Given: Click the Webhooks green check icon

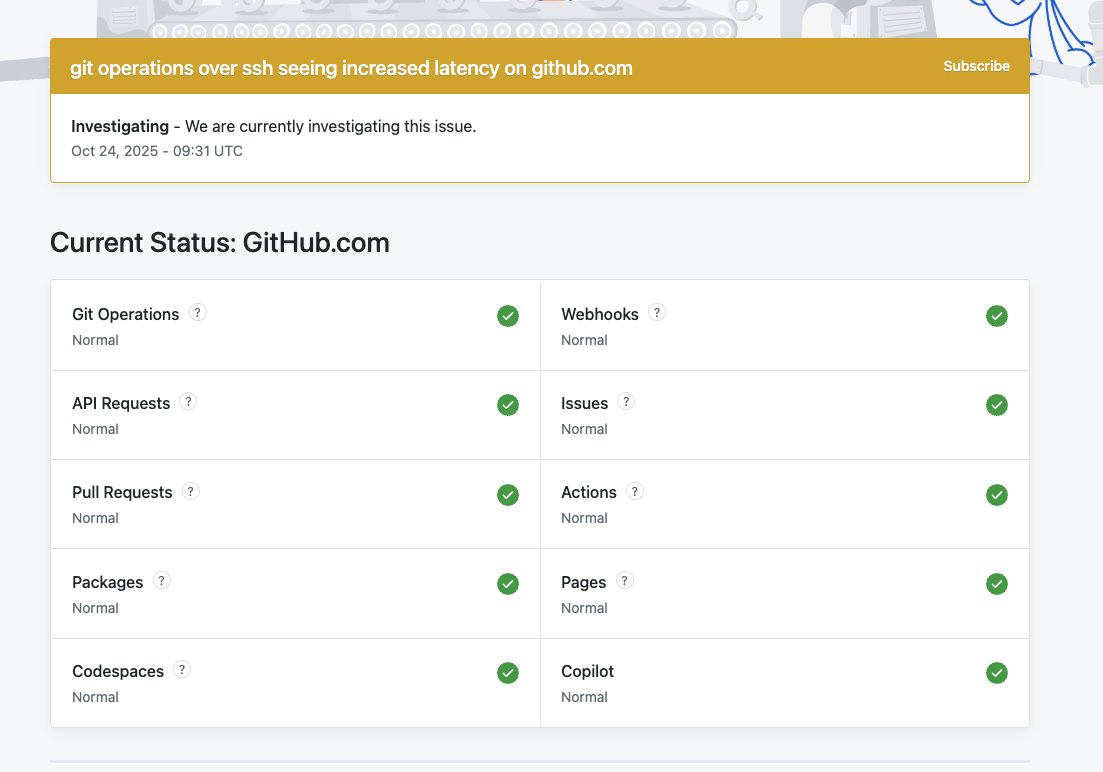Looking at the screenshot, I should pos(997,316).
